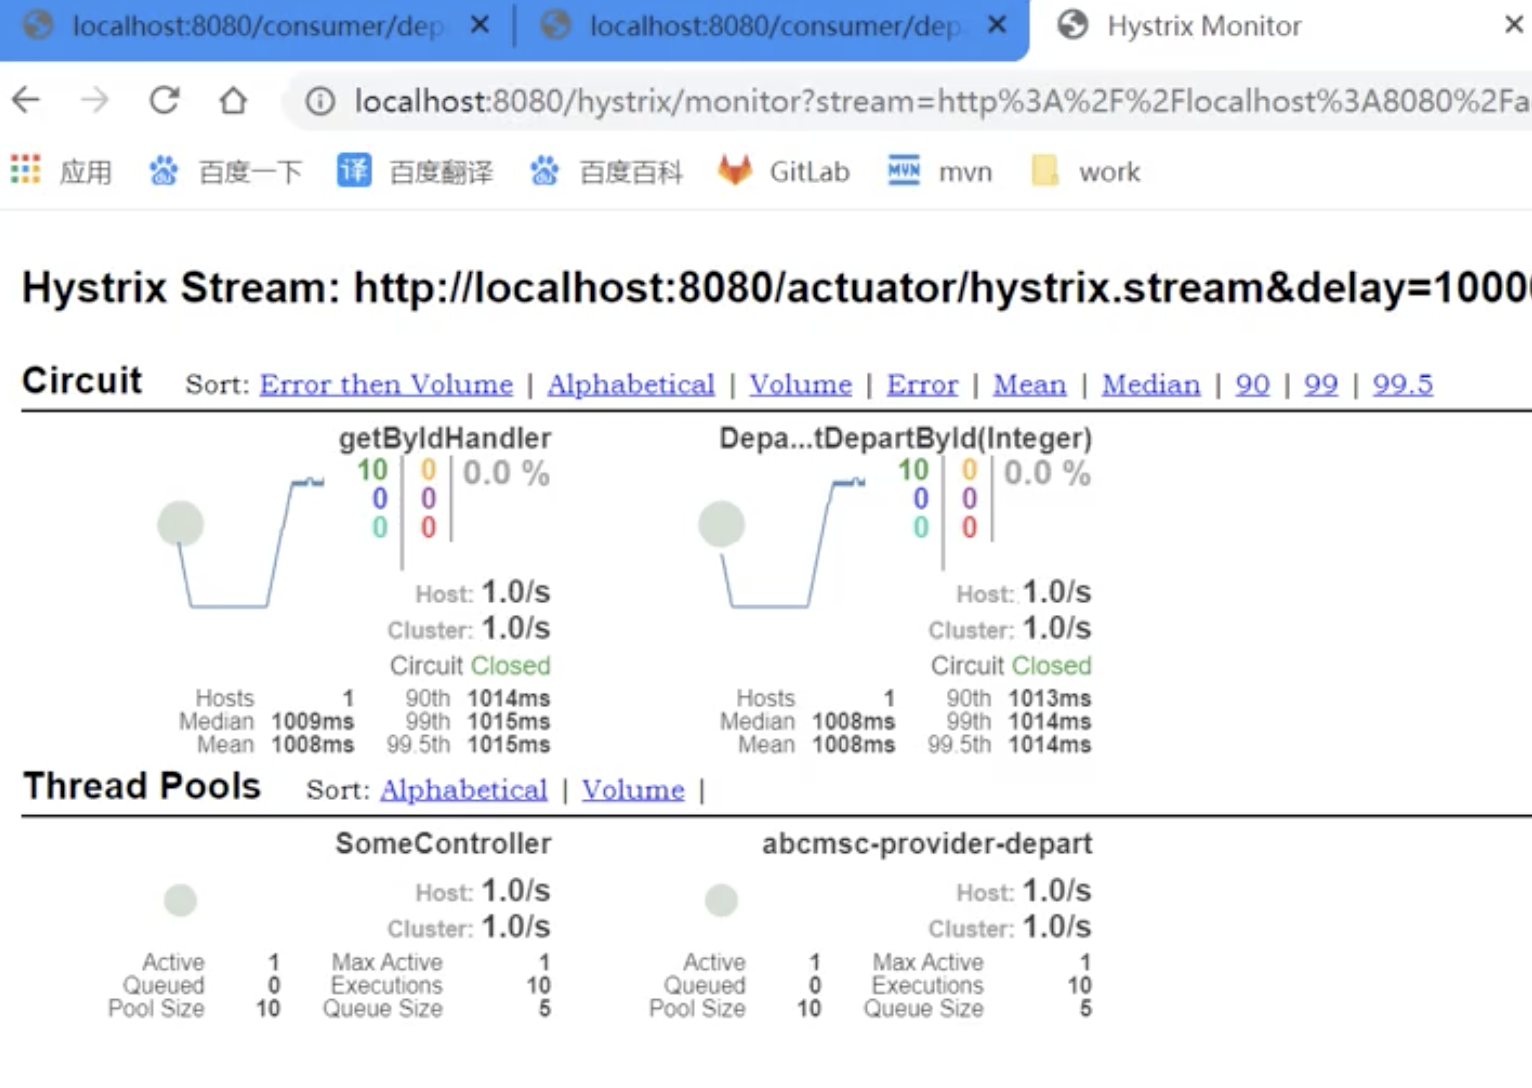The image size is (1532, 1088).
Task: Sort circuits by 99.5 percentile
Action: pos(1402,385)
